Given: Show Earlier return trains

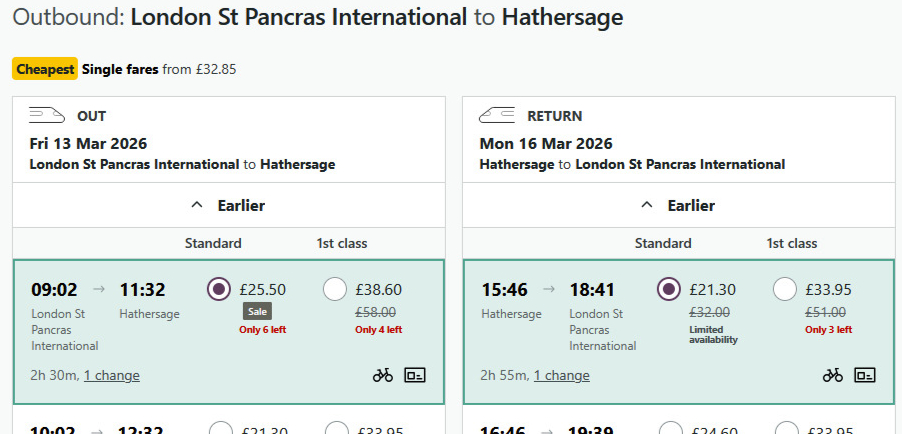Looking at the screenshot, I should (678, 205).
